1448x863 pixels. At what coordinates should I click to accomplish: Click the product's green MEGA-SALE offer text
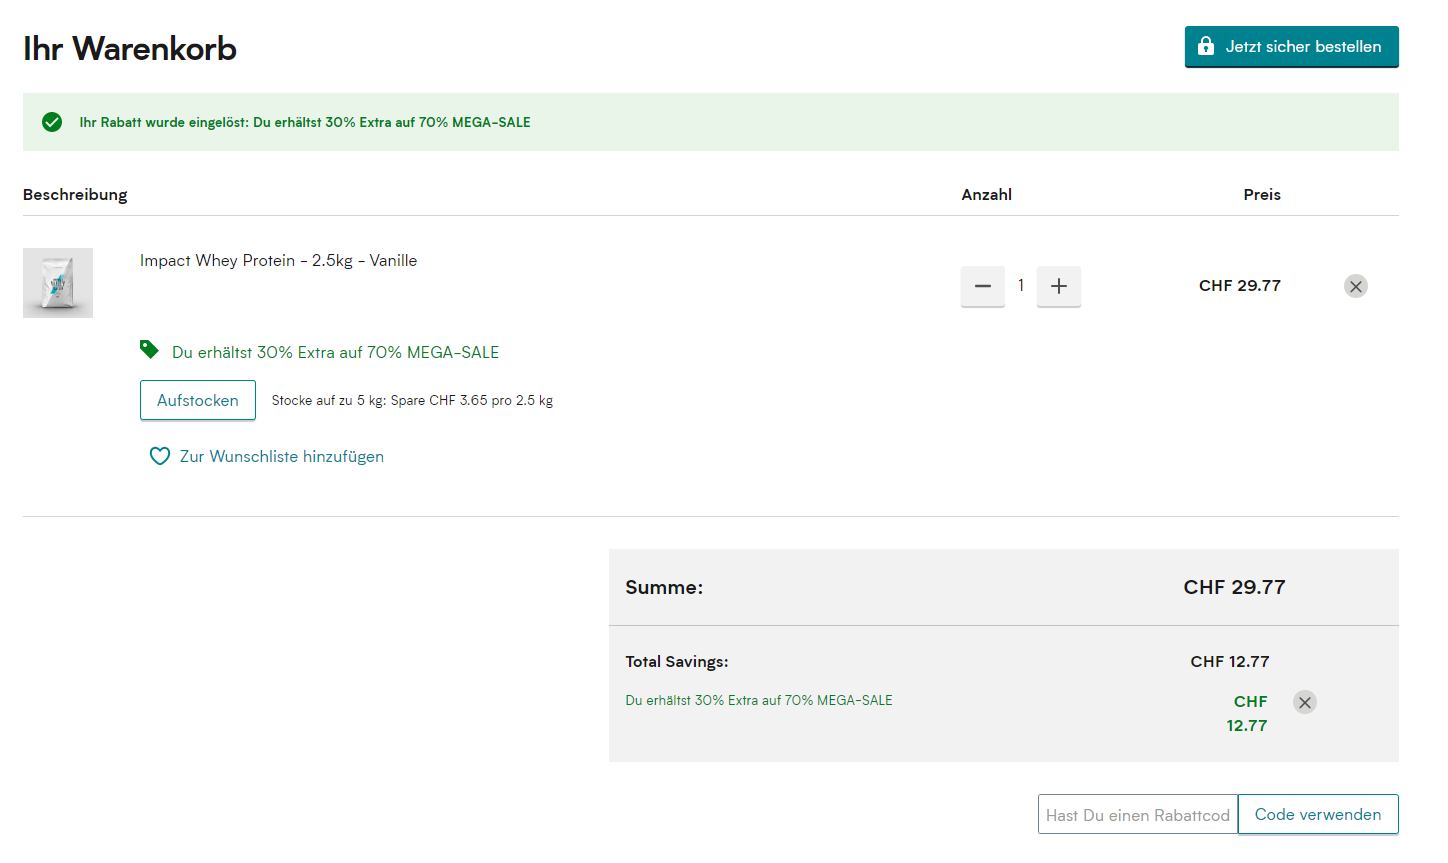(335, 352)
